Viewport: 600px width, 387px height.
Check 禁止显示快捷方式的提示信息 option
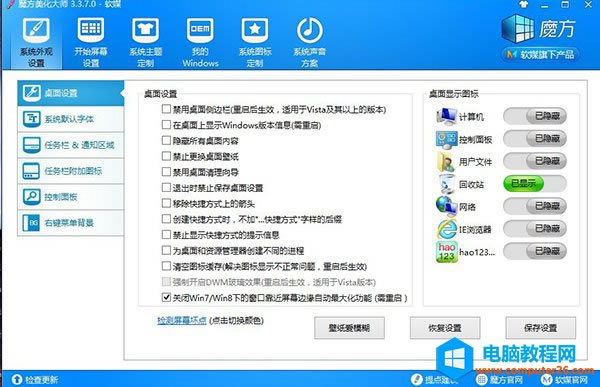coord(166,235)
